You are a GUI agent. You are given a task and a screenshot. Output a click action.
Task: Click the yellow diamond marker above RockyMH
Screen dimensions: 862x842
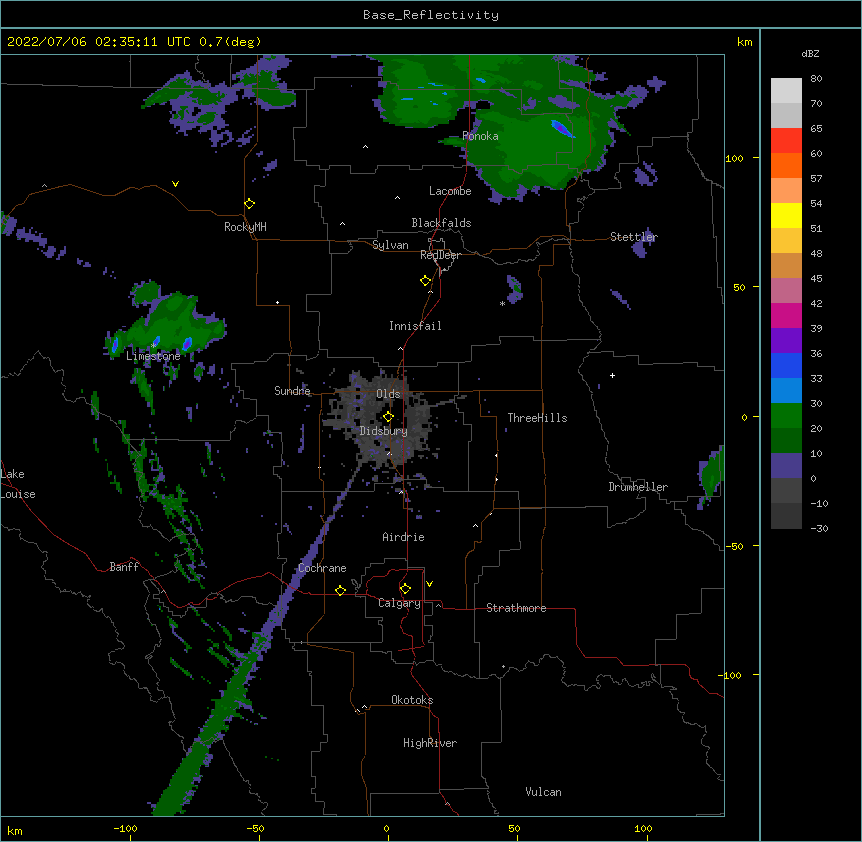pos(249,204)
